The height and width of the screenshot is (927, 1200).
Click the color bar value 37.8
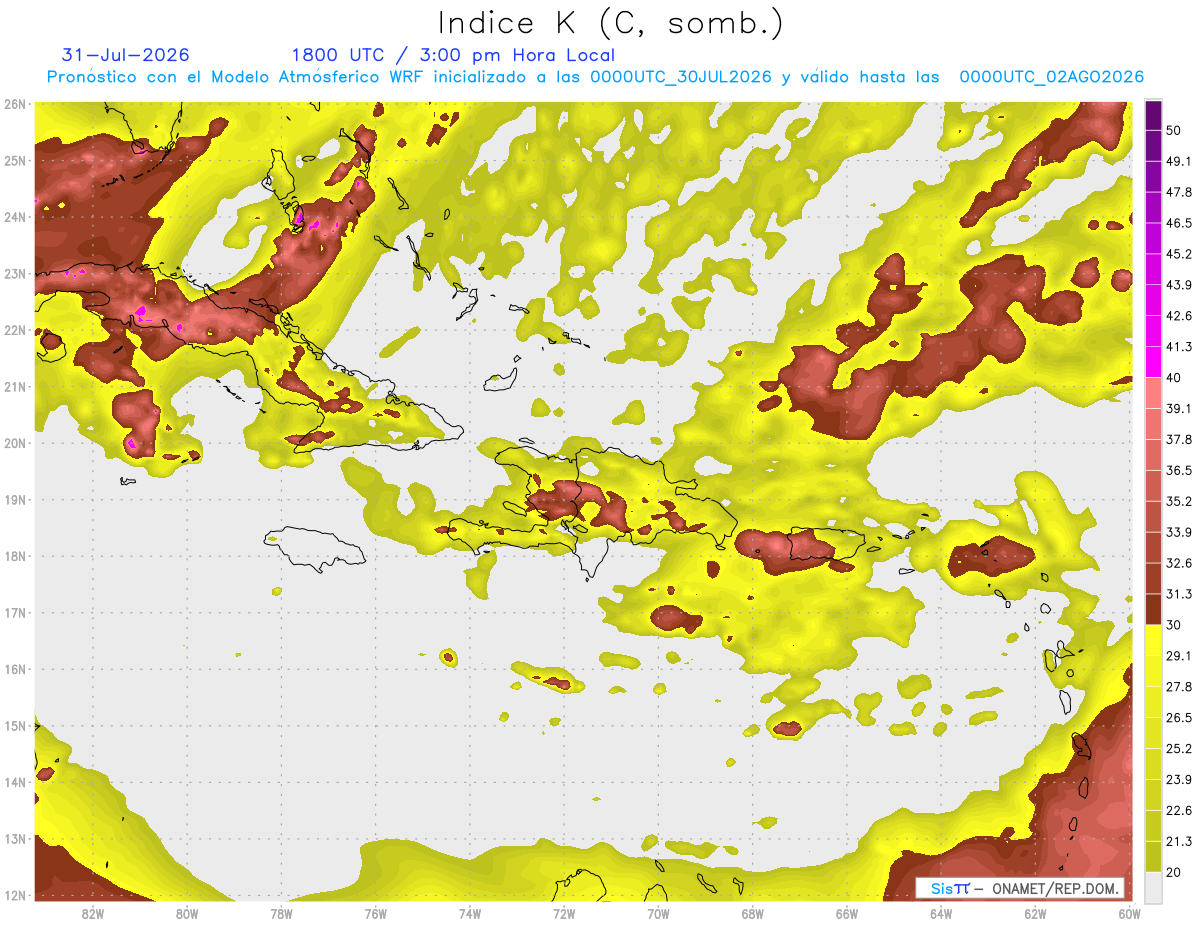[x=1179, y=439]
